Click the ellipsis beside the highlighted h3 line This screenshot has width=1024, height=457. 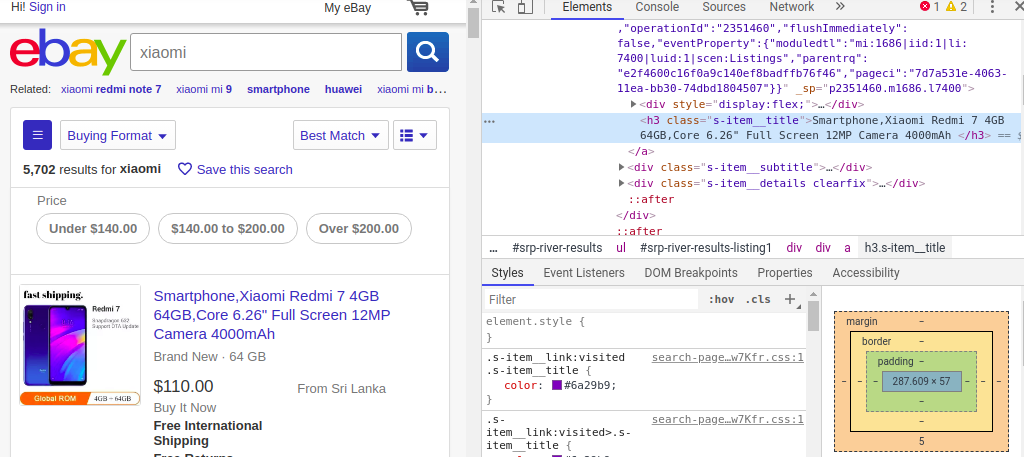tap(489, 121)
